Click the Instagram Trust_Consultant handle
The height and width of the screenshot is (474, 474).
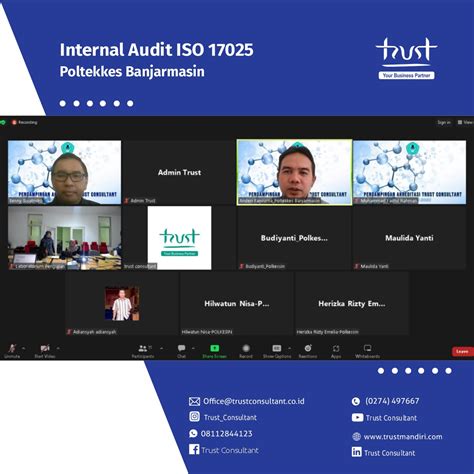[230, 417]
